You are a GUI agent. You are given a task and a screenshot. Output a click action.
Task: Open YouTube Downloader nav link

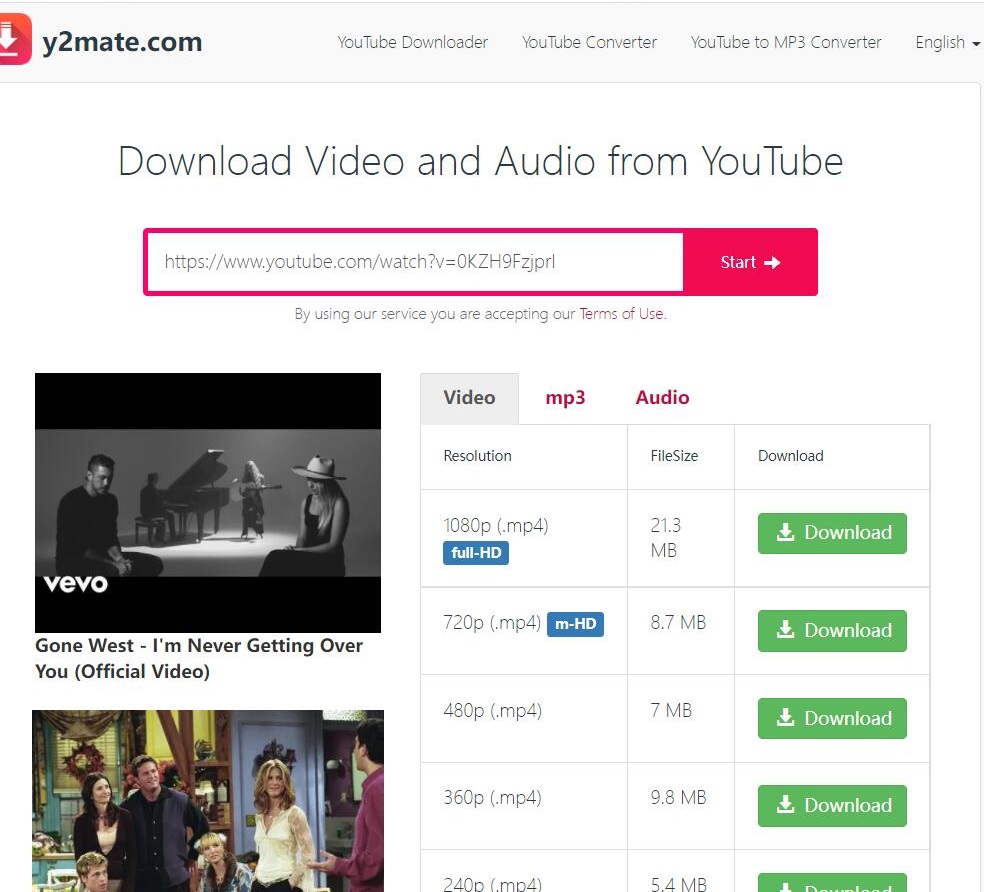tap(412, 42)
